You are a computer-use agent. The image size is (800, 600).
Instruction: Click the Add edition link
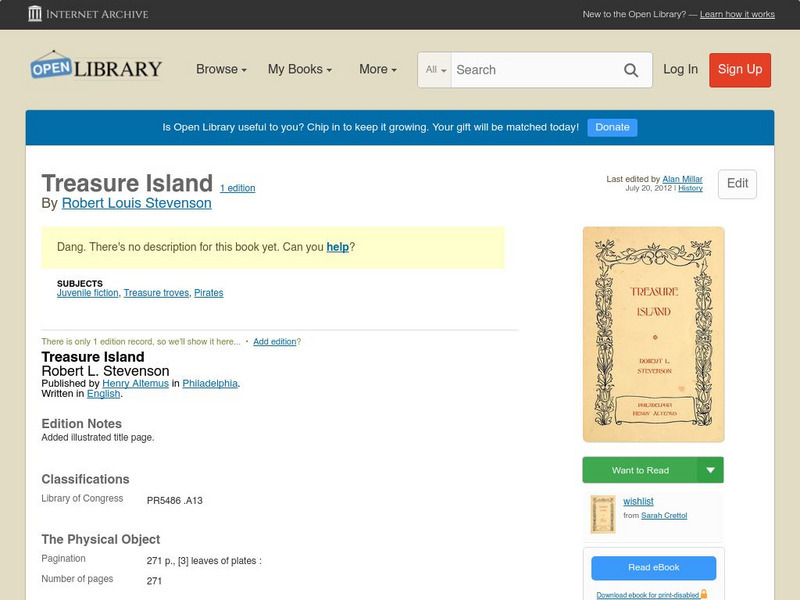275,342
